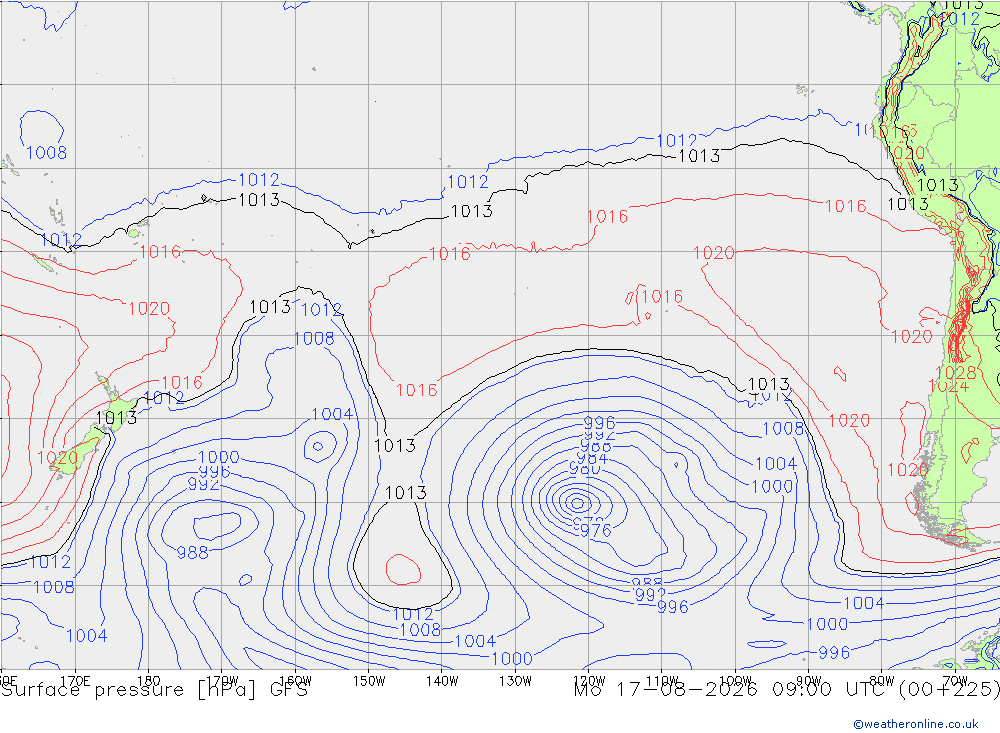This screenshot has width=1000, height=733.
Task: Select the 988 label under the western low
Action: [193, 552]
